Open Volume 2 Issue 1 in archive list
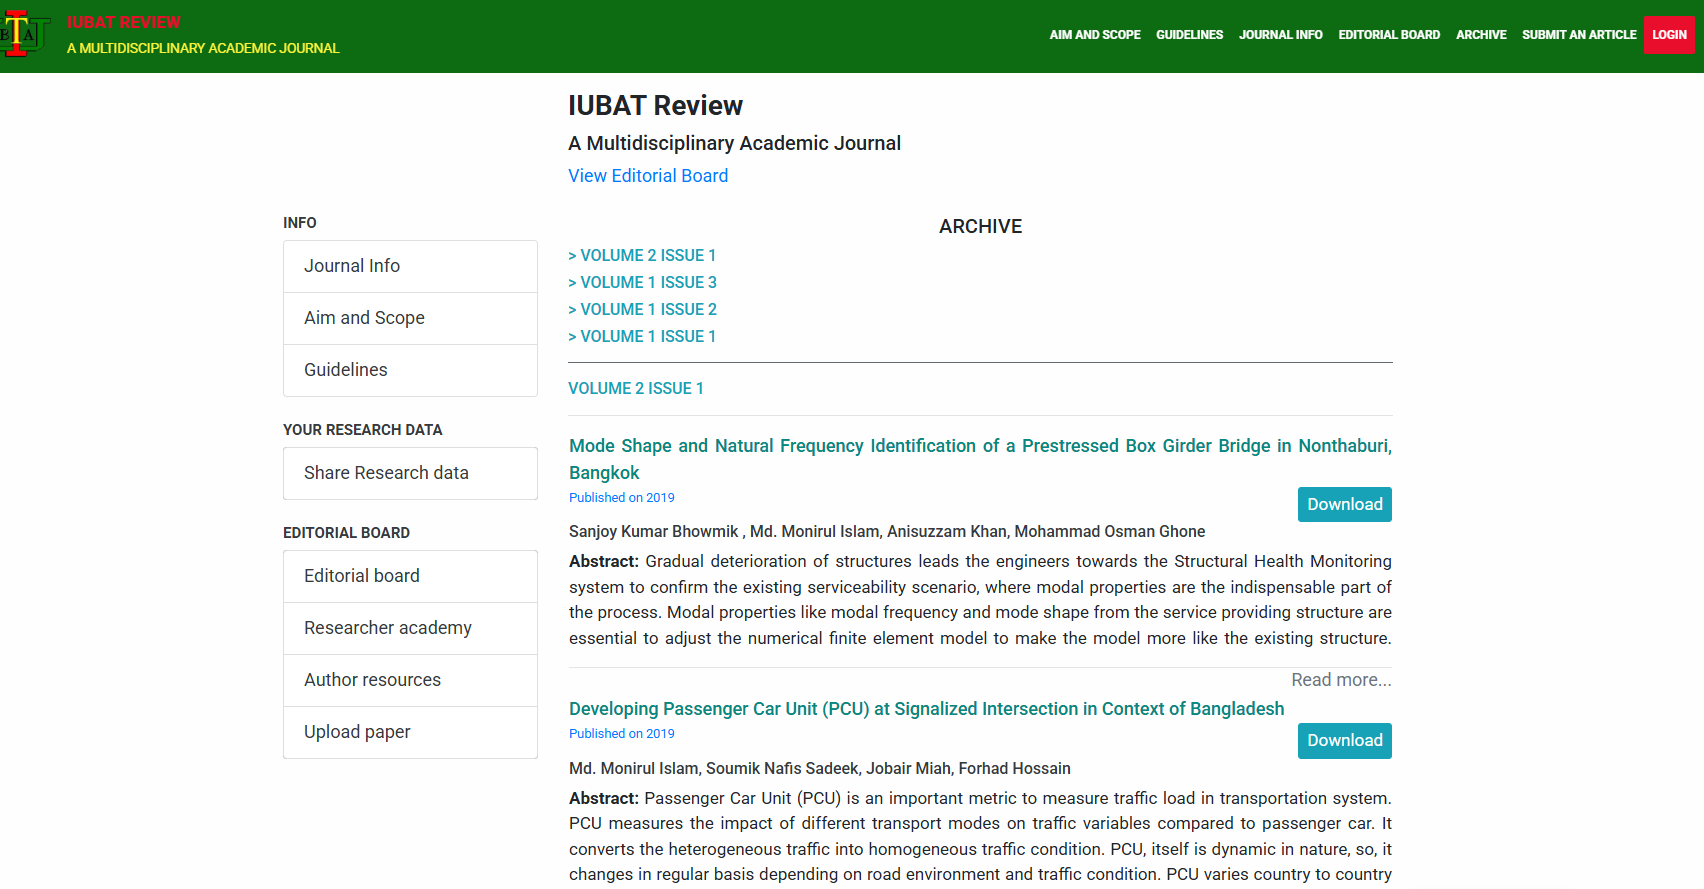Image resolution: width=1704 pixels, height=889 pixels. coord(642,256)
